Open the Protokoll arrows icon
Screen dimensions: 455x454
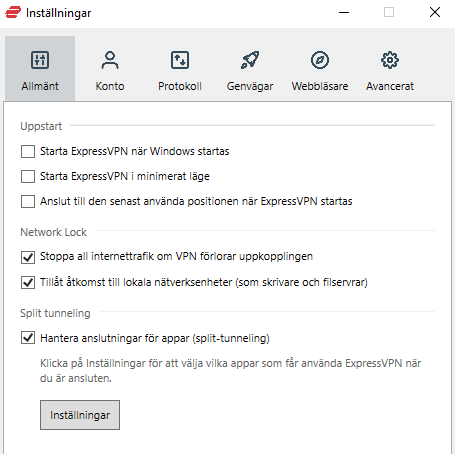coord(180,60)
